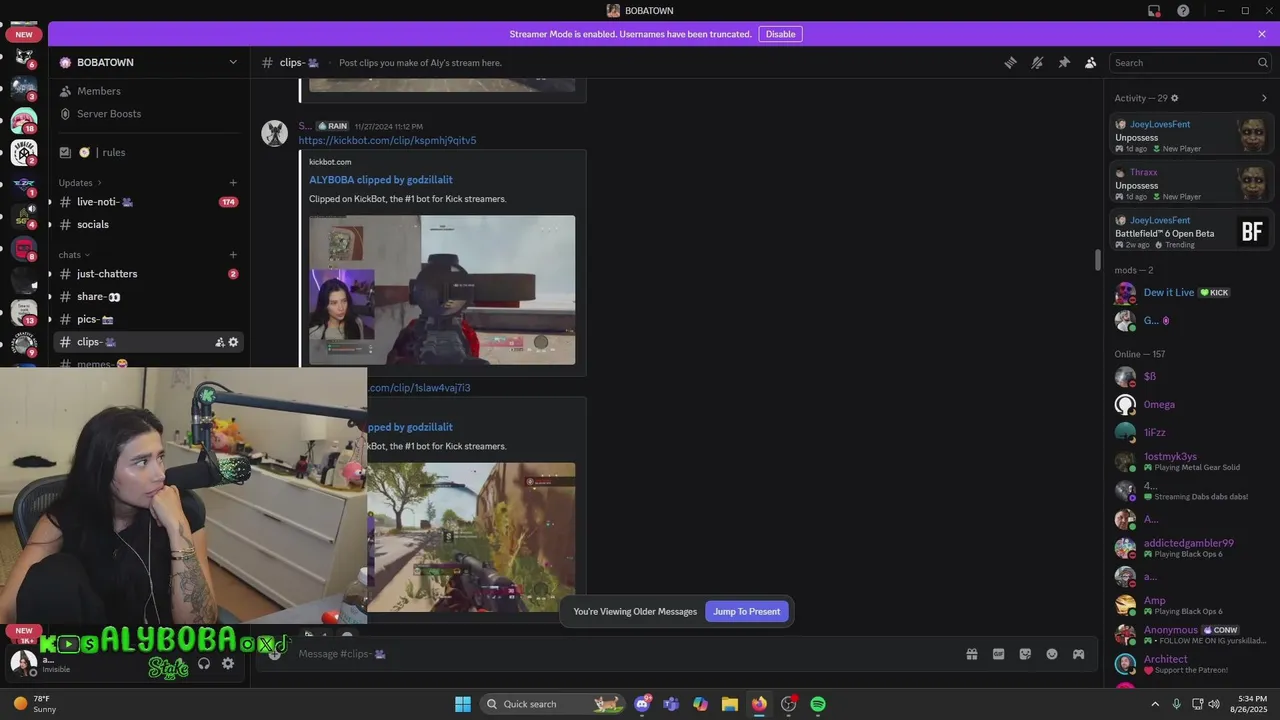Viewport: 1280px width, 720px height.
Task: Expand the BOBATOWN server menu
Action: tap(150, 62)
